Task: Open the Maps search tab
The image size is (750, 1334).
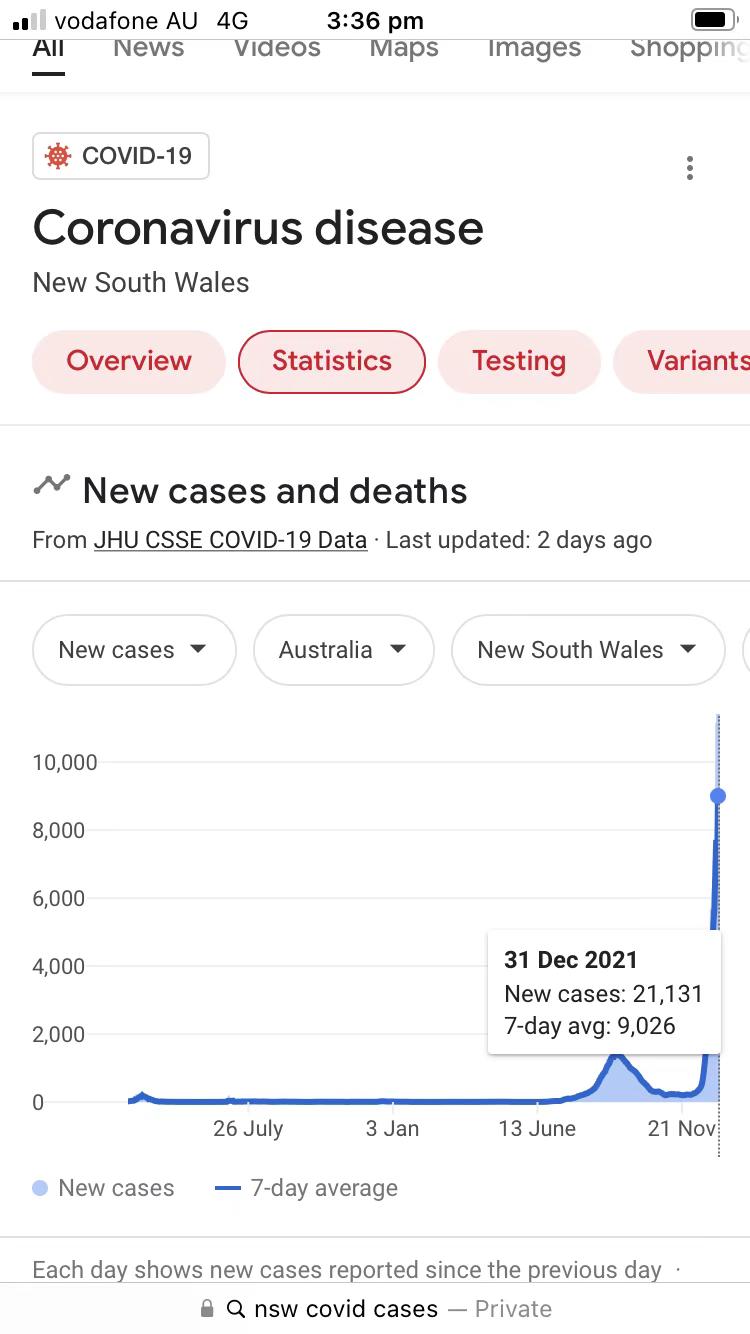Action: (404, 48)
